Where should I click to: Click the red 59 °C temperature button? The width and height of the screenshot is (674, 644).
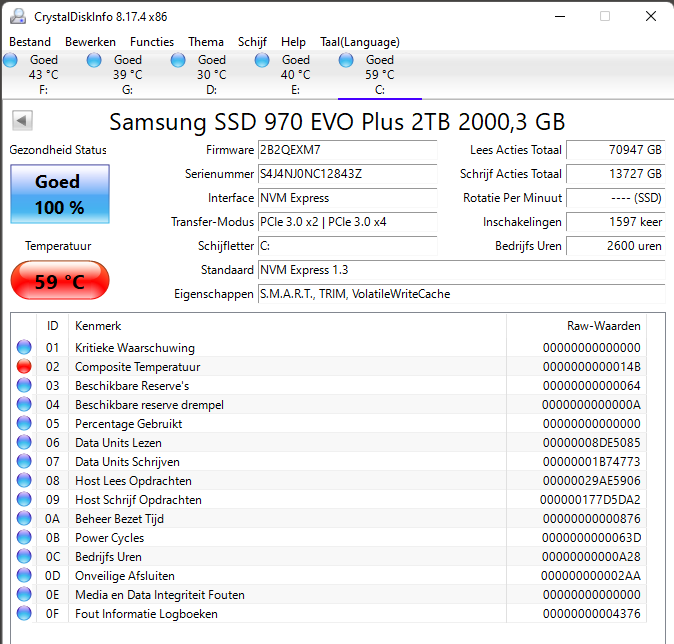click(60, 280)
